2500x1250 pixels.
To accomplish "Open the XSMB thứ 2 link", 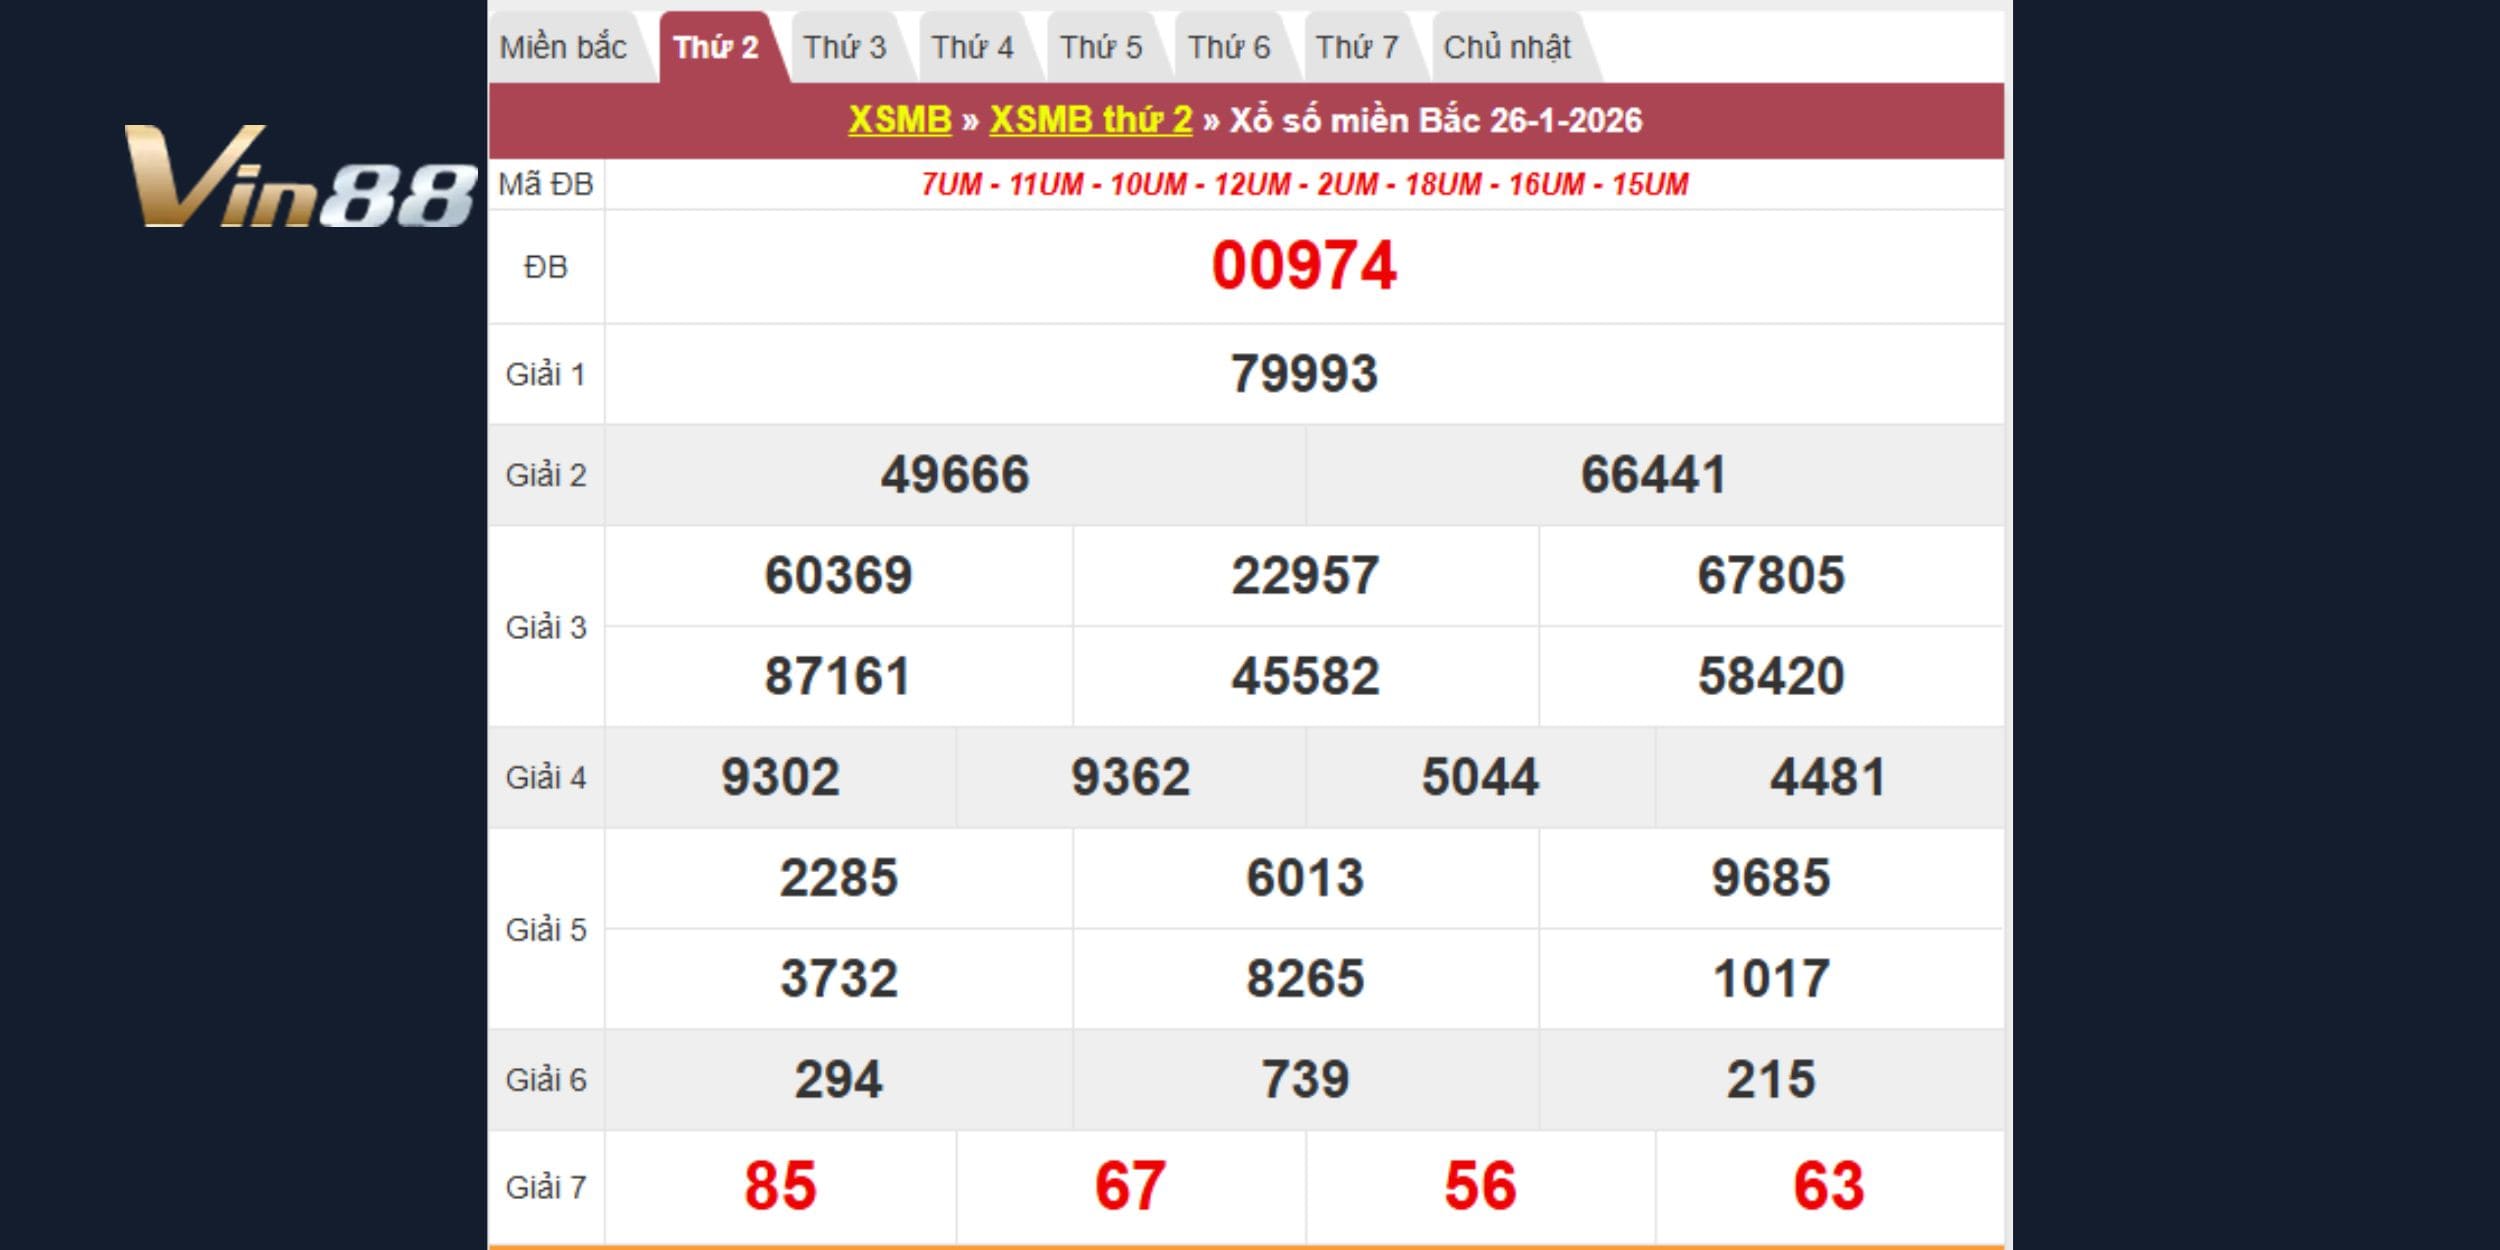I will (1091, 120).
